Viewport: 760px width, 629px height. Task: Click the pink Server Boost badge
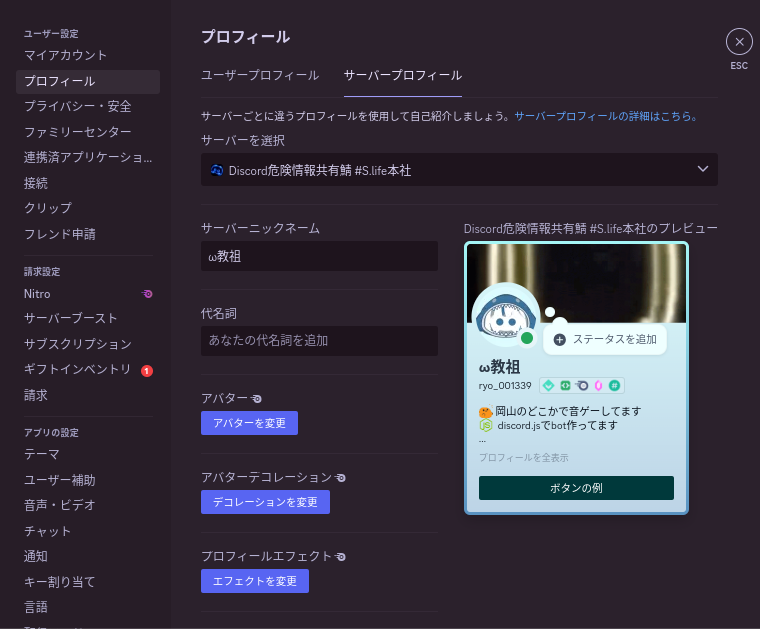click(598, 385)
